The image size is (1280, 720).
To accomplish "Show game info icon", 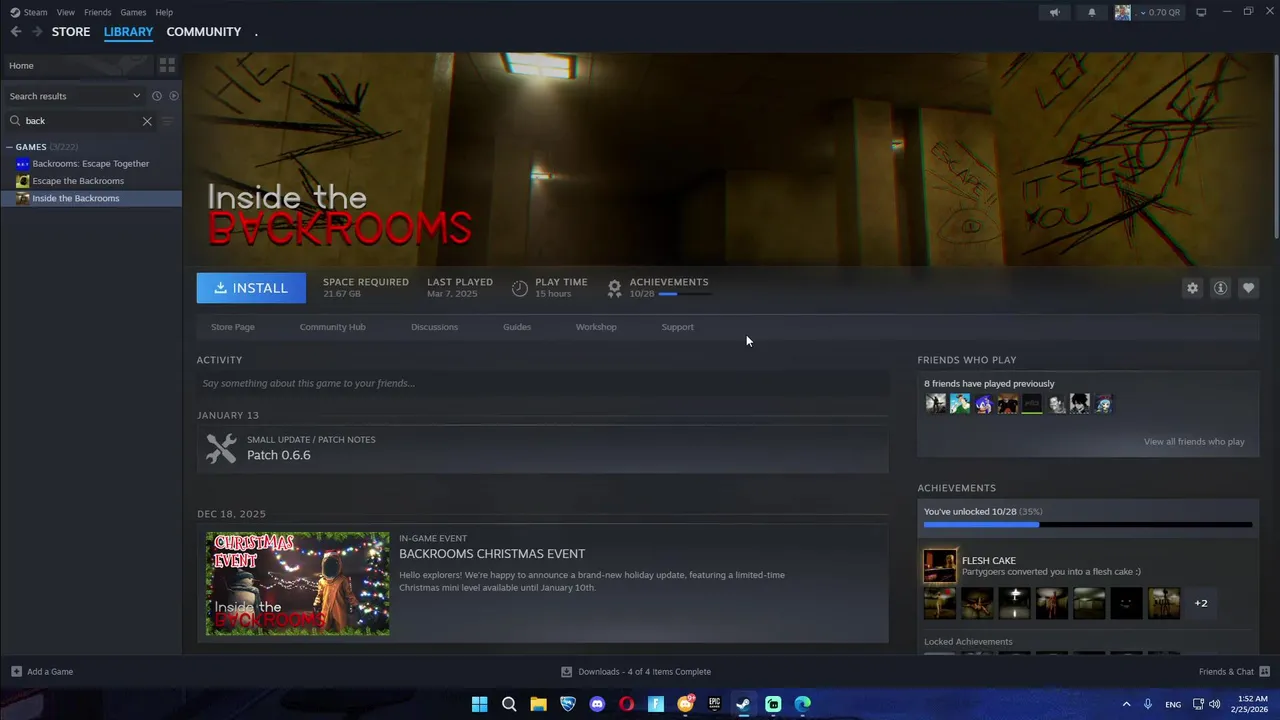I will (x=1220, y=288).
